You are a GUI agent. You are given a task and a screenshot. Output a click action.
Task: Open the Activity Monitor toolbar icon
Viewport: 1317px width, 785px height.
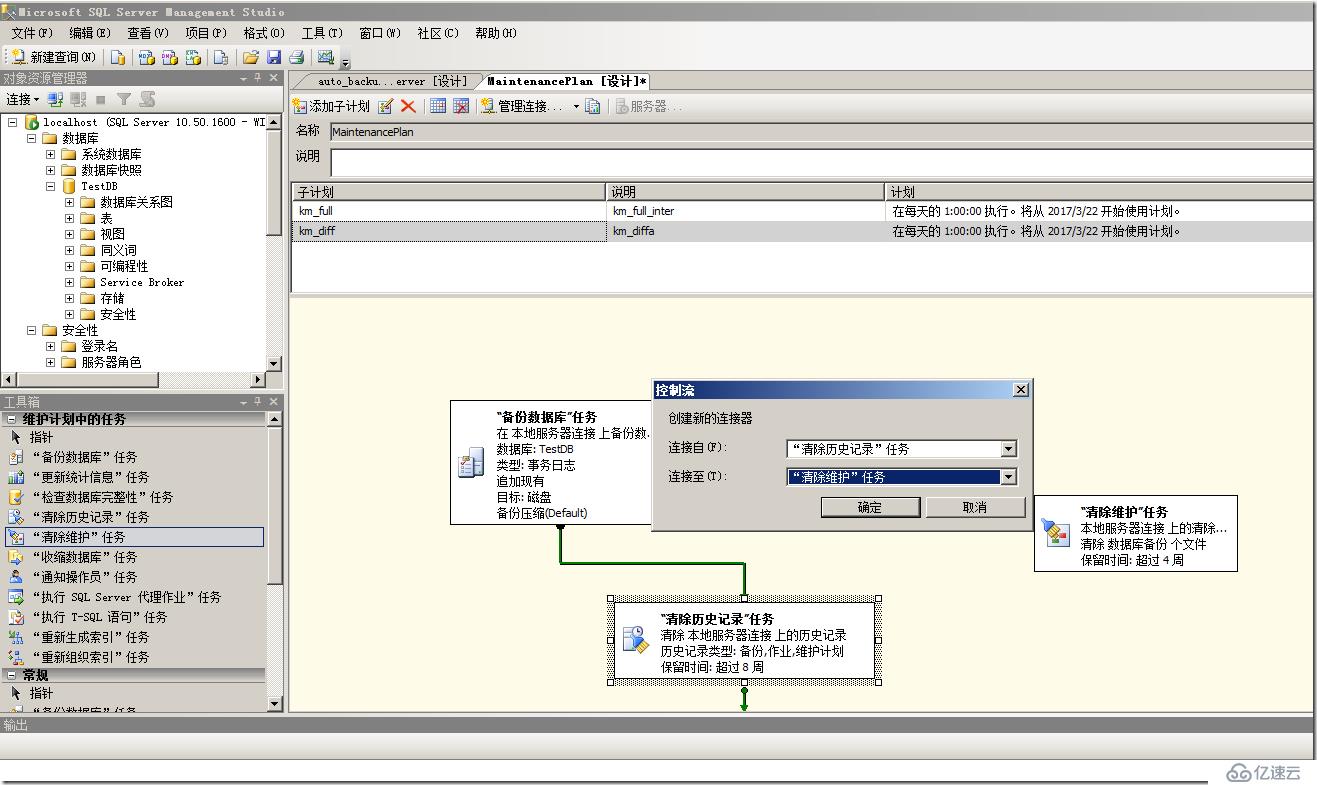325,57
